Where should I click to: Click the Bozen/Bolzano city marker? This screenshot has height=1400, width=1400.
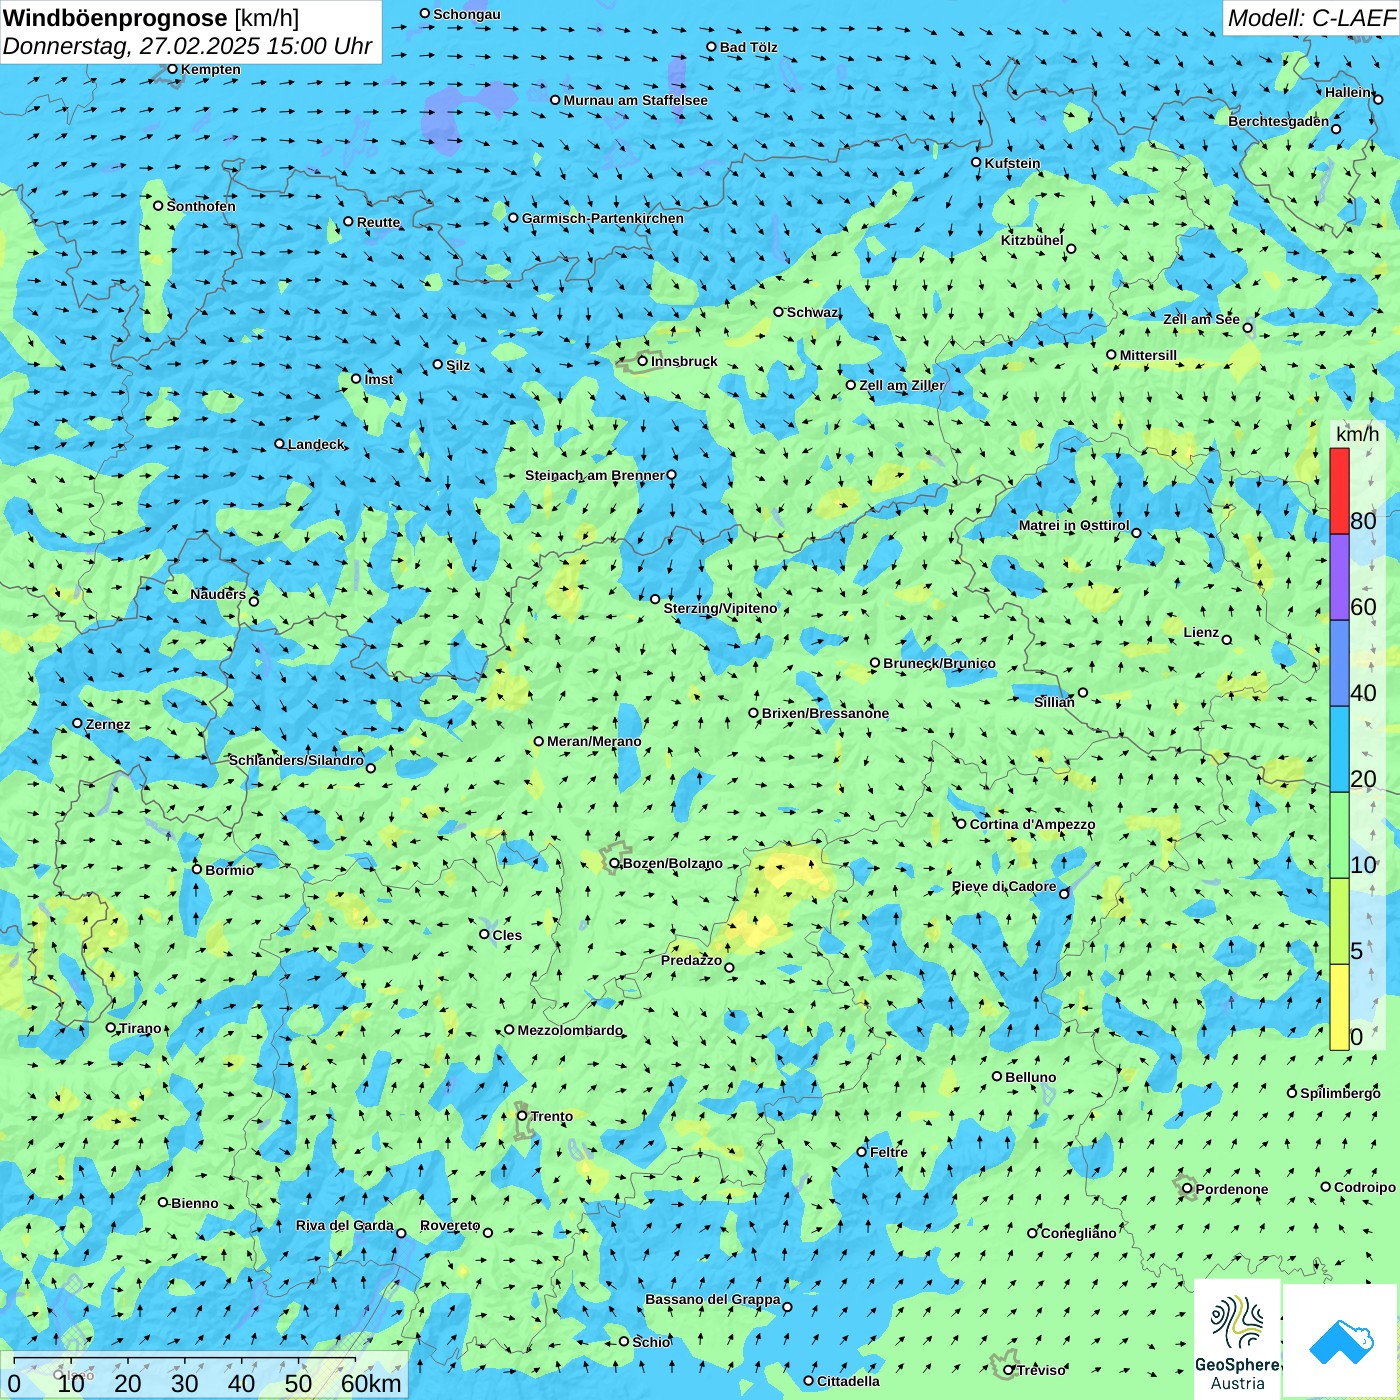[x=615, y=863]
